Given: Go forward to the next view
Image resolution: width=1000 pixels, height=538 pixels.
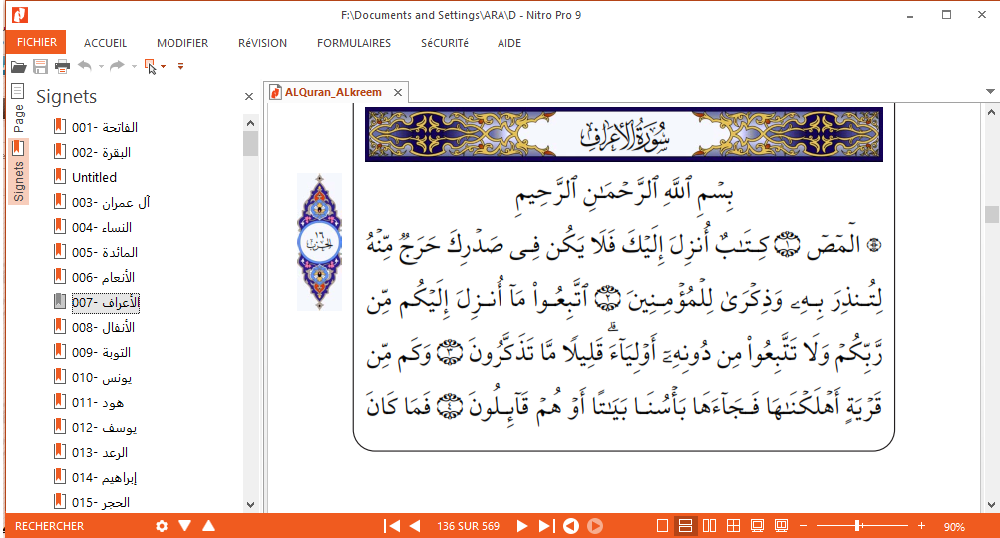Looking at the screenshot, I should point(595,526).
